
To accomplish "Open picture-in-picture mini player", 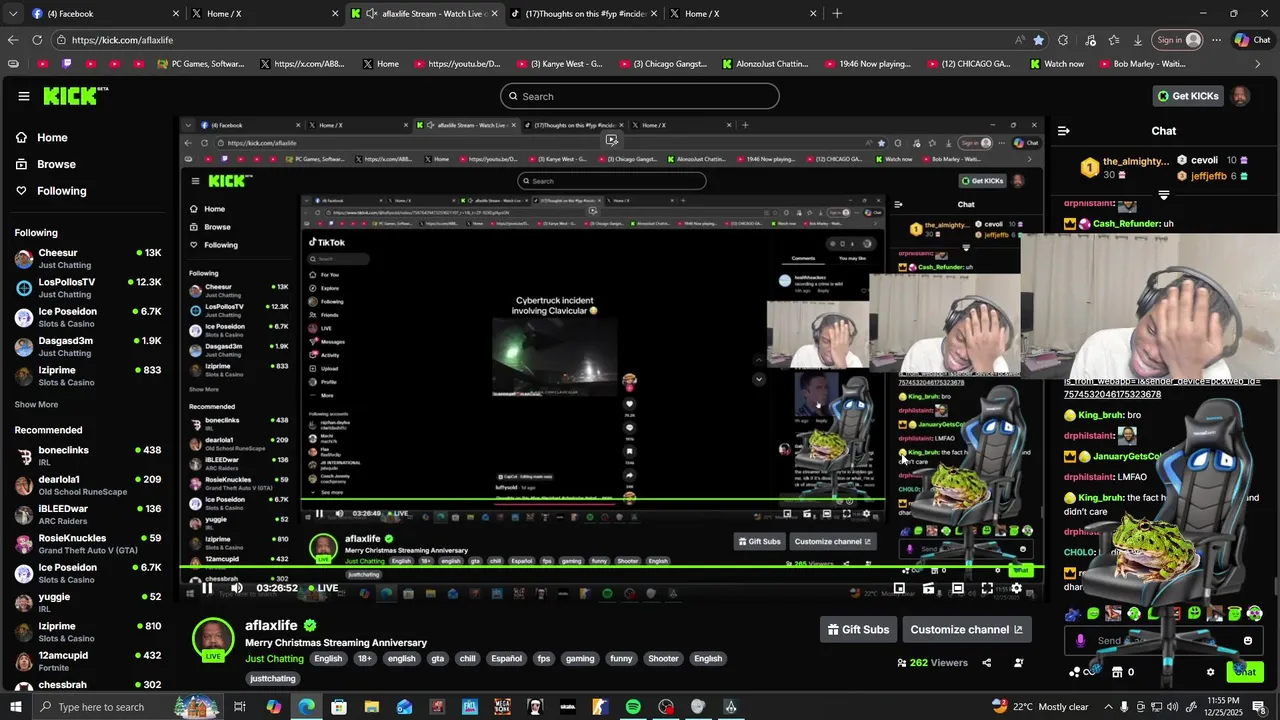I will point(899,588).
